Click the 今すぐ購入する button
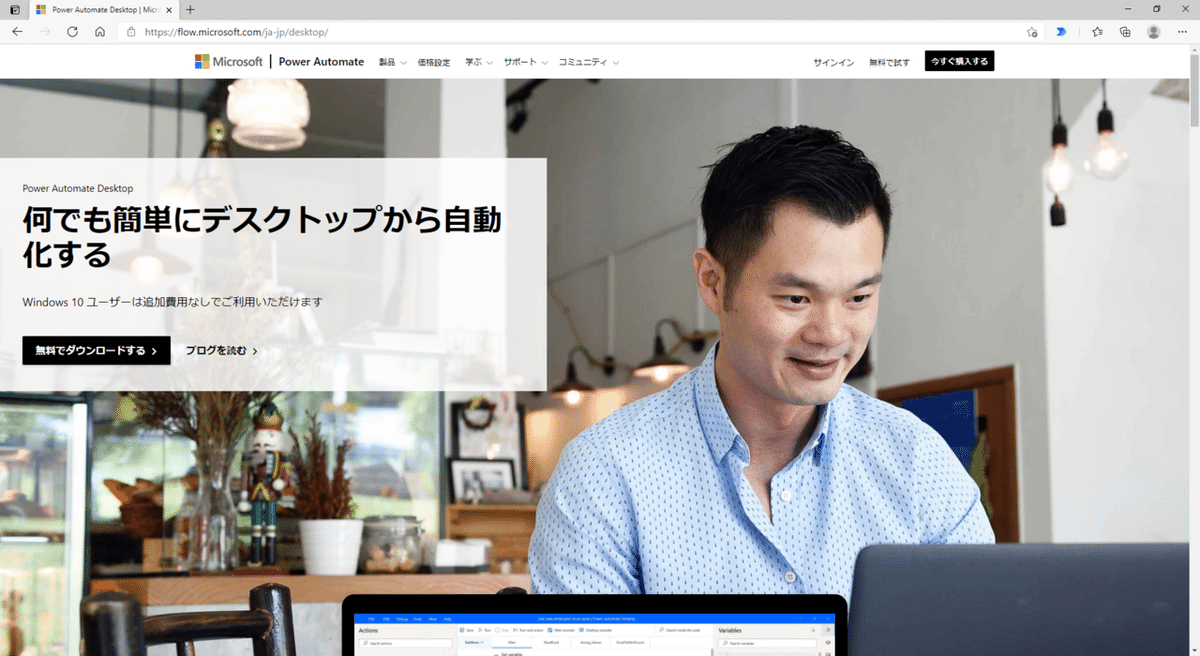This screenshot has width=1200, height=656. pos(959,61)
